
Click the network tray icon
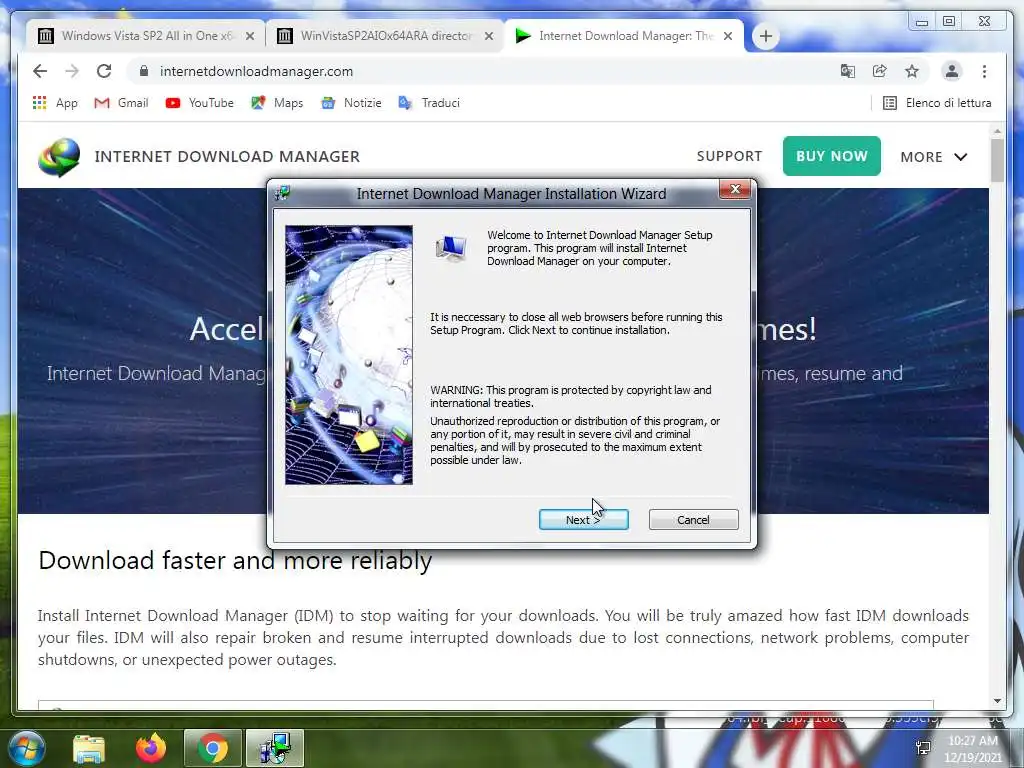click(x=923, y=748)
